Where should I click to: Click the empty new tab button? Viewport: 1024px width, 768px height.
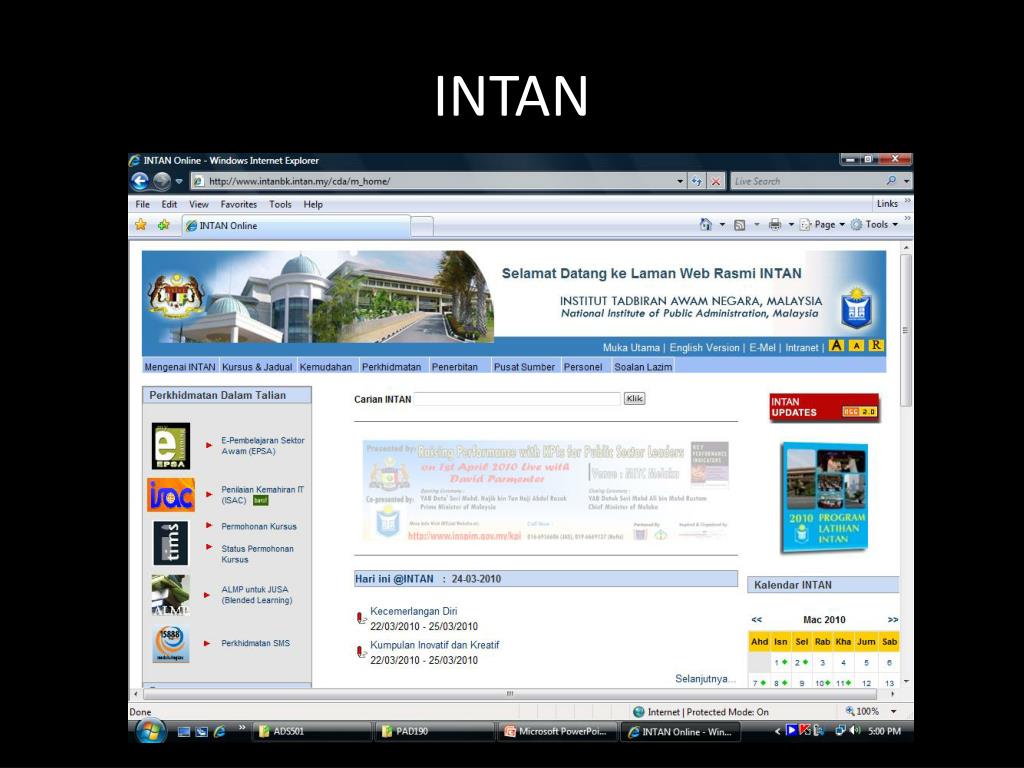point(422,226)
